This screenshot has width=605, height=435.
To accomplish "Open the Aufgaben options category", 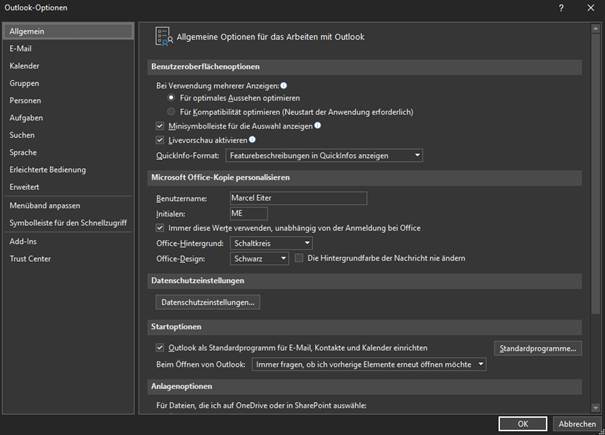I will [x=68, y=118].
